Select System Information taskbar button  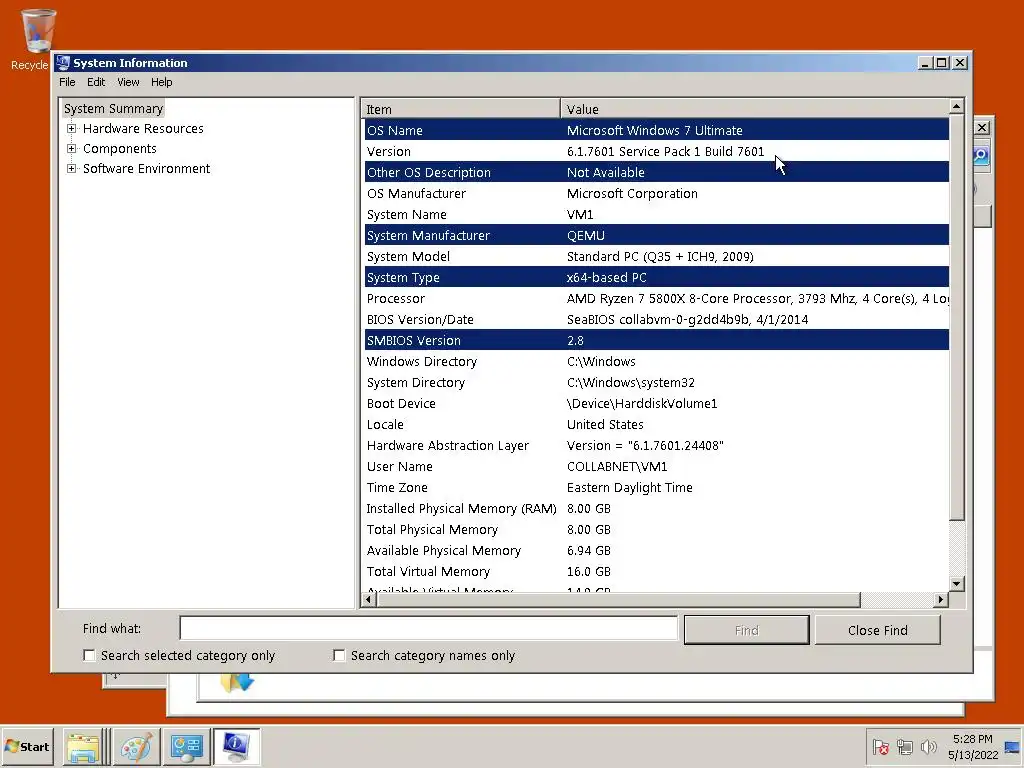click(236, 747)
